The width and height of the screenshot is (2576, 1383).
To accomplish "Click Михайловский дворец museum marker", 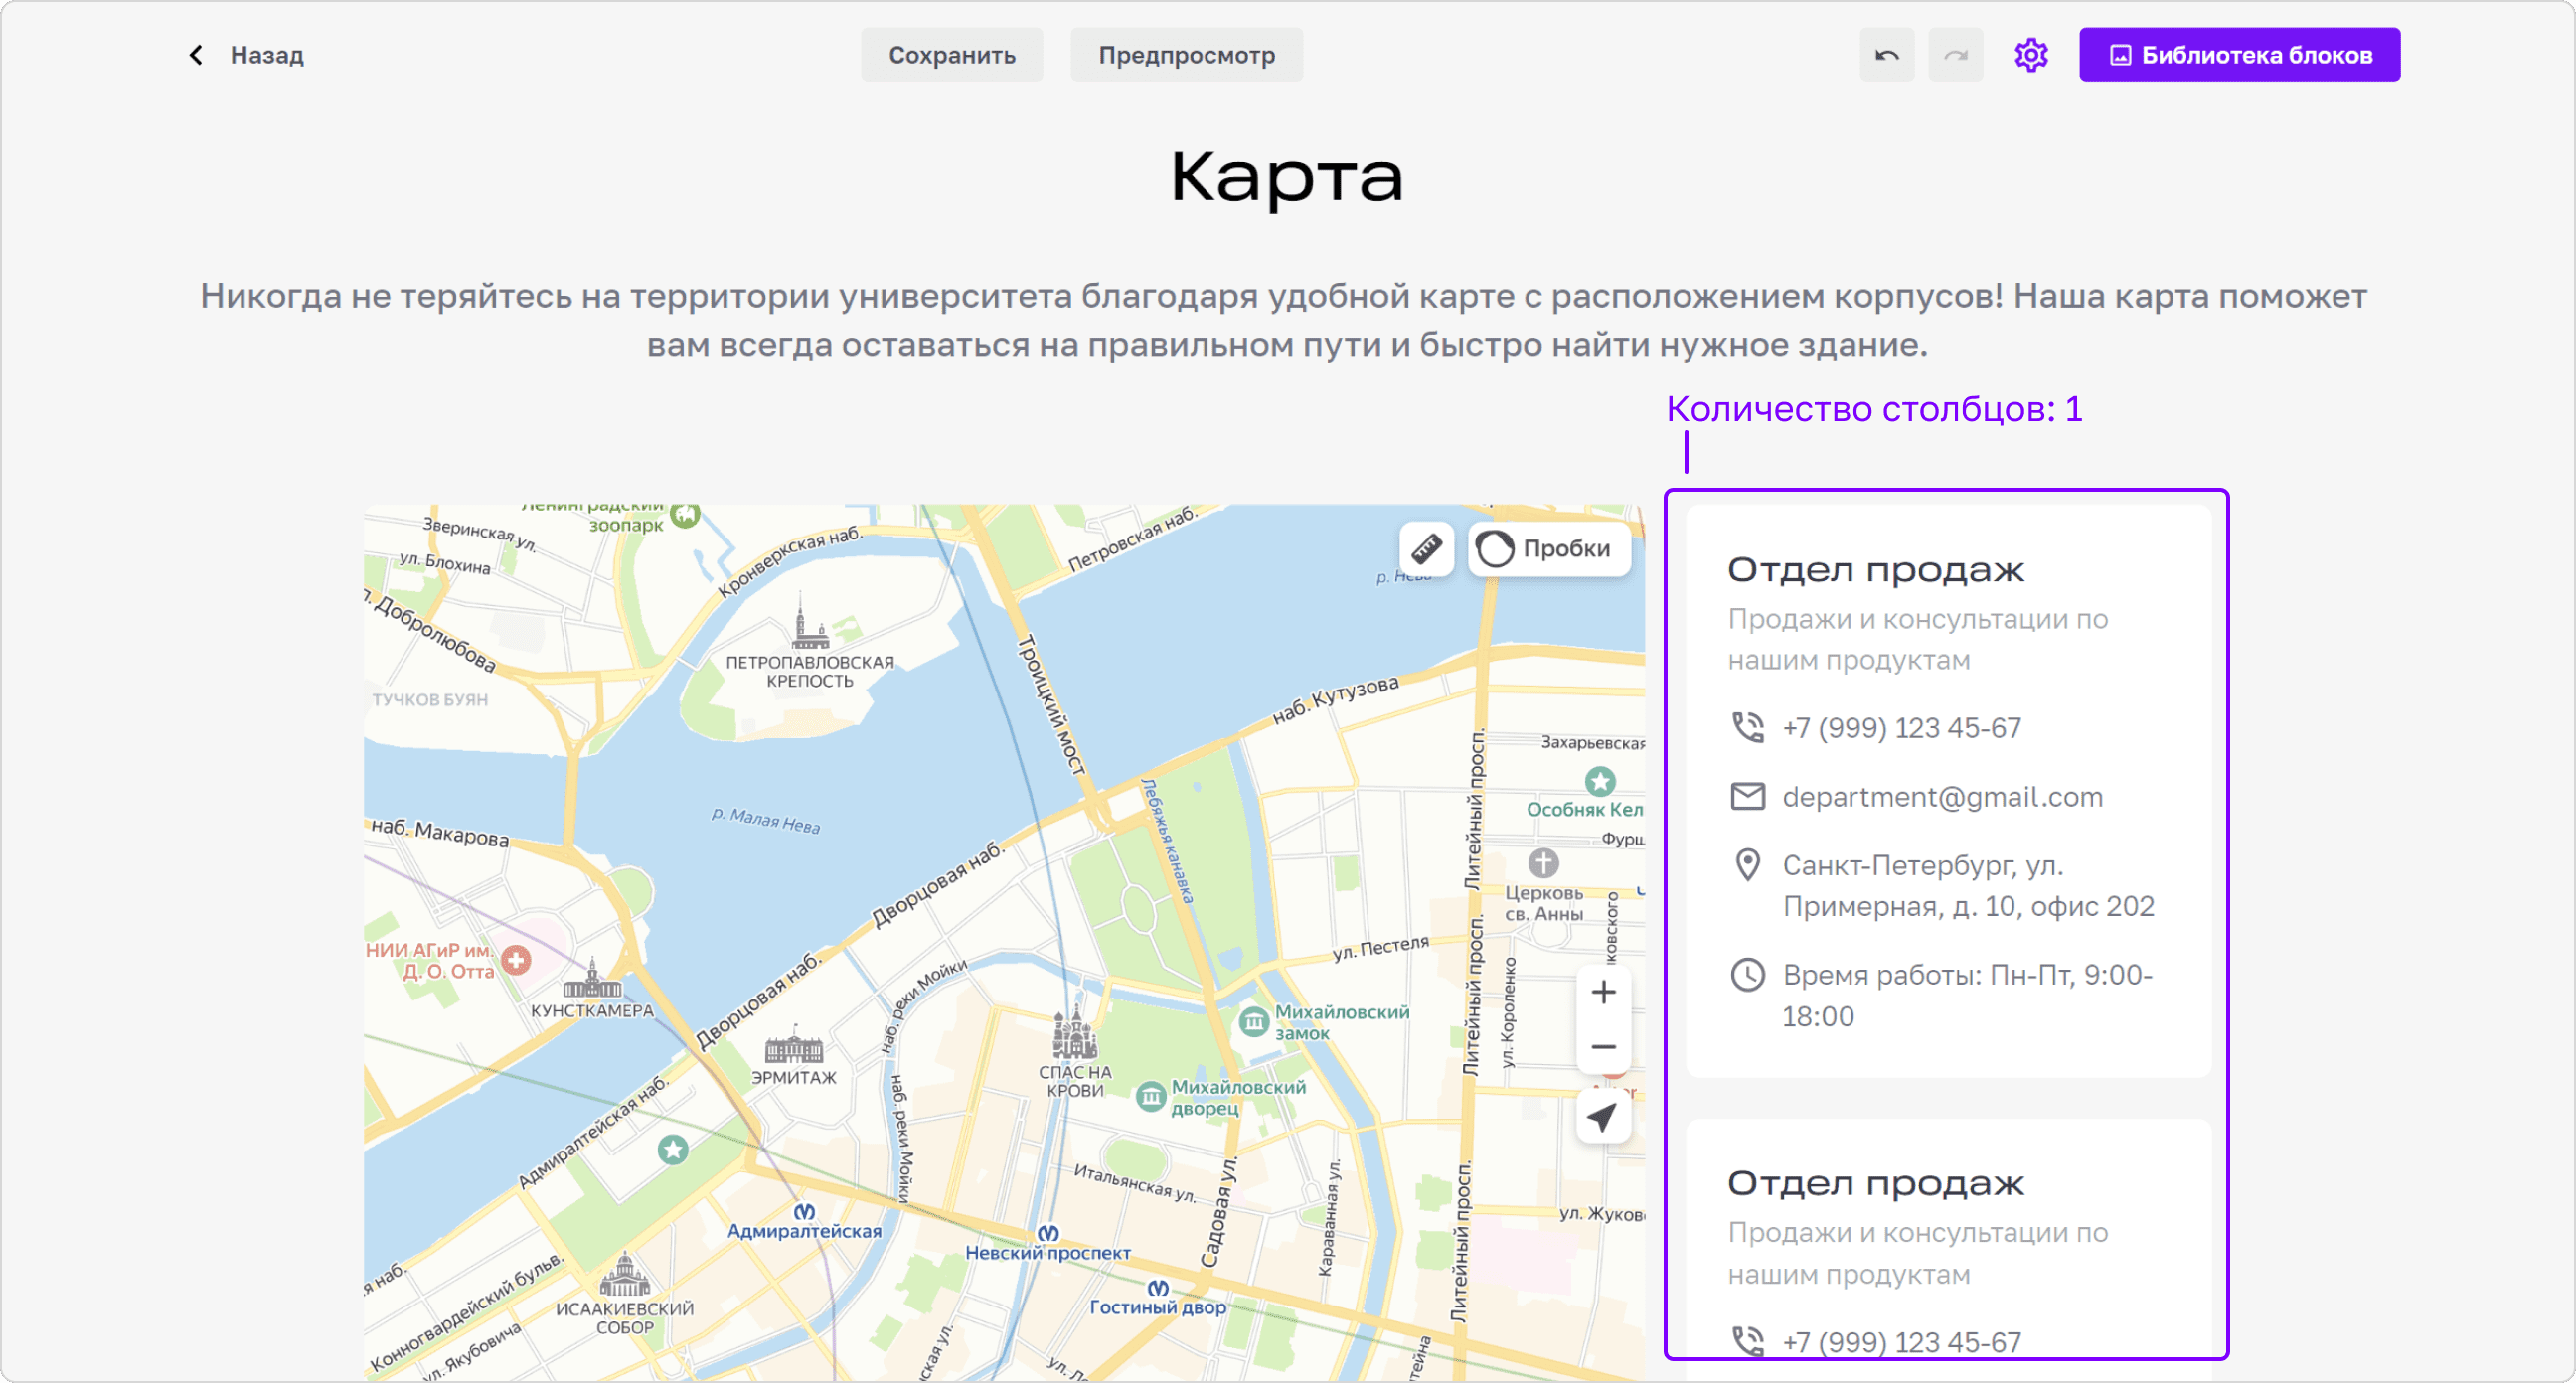I will click(x=1151, y=1097).
